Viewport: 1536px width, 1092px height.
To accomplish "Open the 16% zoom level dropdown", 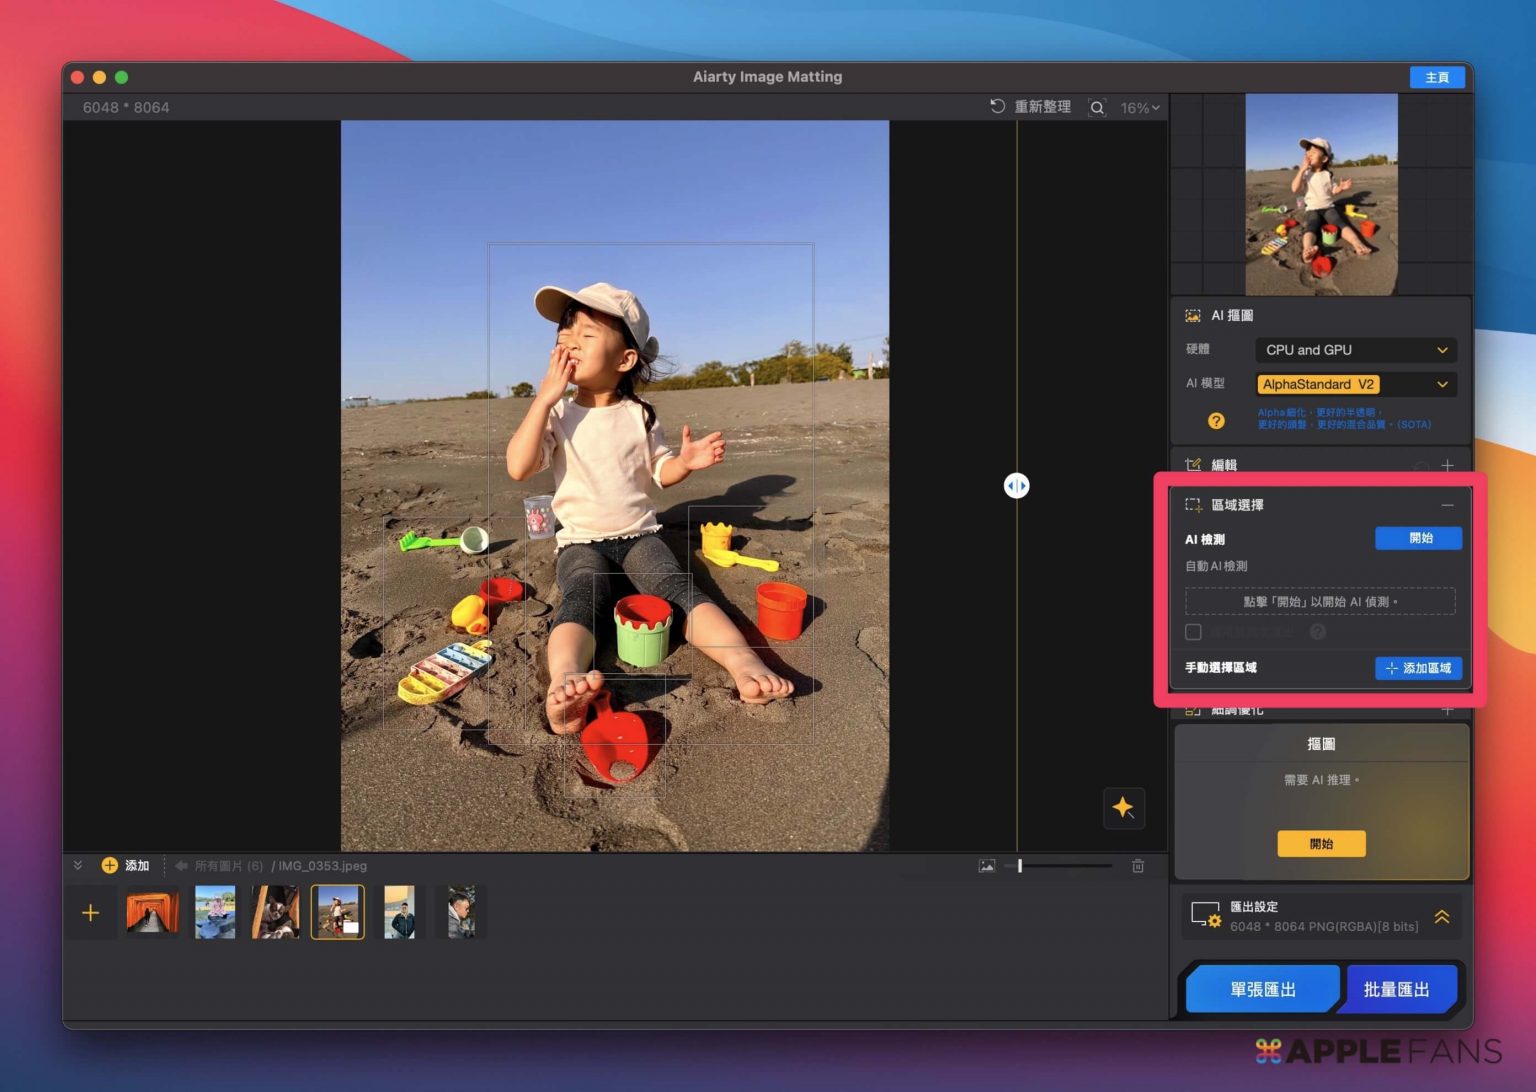I will (1140, 108).
